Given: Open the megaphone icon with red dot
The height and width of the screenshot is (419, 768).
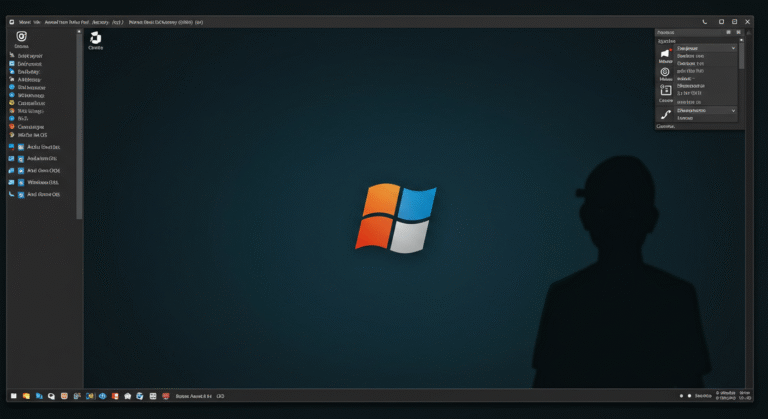Looking at the screenshot, I should (x=665, y=53).
